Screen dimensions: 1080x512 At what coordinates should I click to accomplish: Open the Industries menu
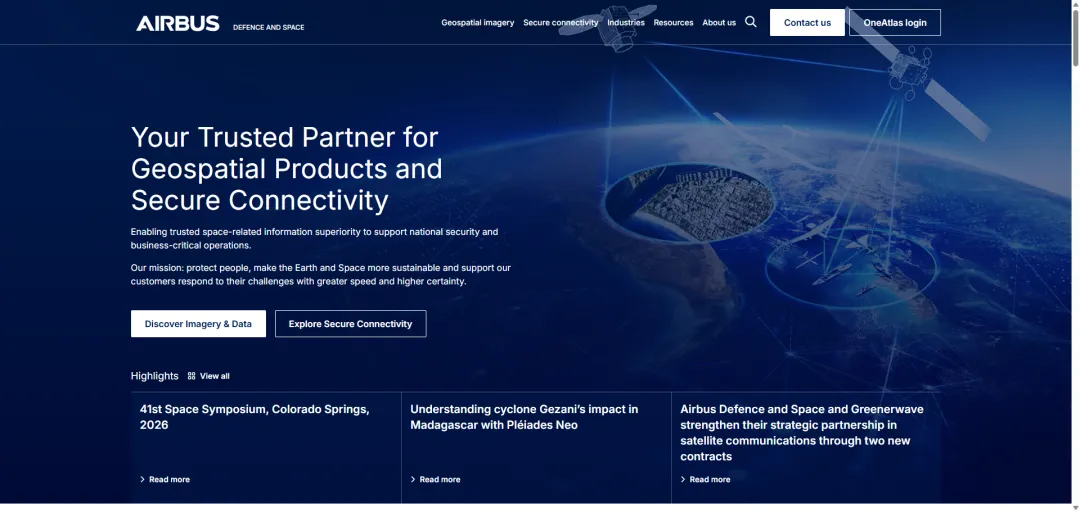[625, 23]
